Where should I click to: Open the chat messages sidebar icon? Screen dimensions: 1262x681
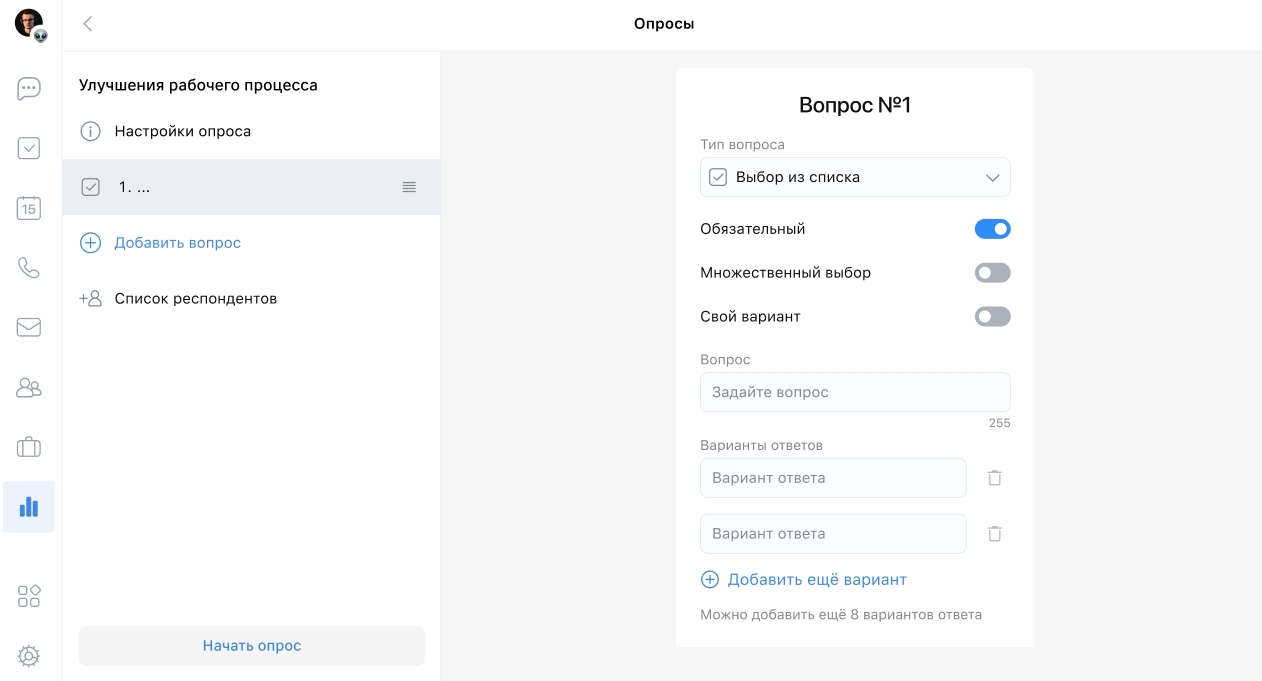[x=29, y=89]
